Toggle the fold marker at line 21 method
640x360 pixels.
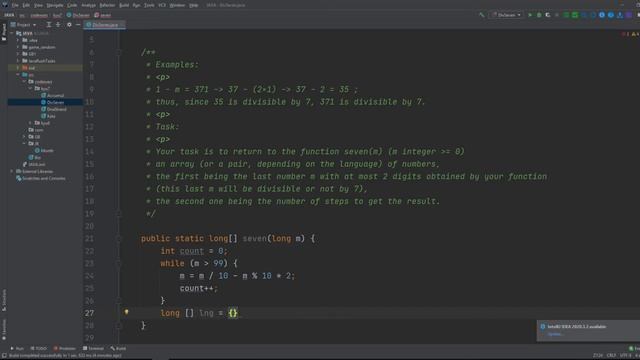[119, 238]
